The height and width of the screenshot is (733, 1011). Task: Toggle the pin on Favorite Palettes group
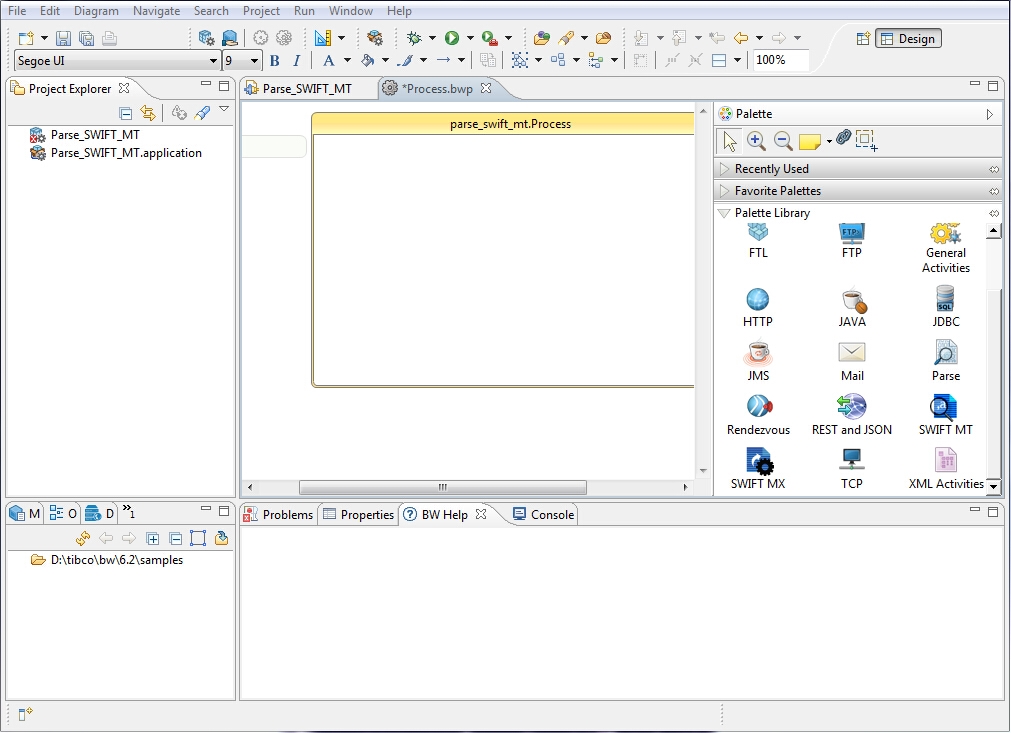(994, 191)
